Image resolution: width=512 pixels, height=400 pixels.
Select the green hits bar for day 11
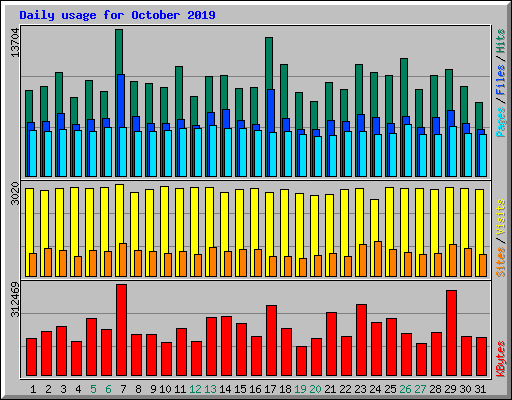coord(179,93)
